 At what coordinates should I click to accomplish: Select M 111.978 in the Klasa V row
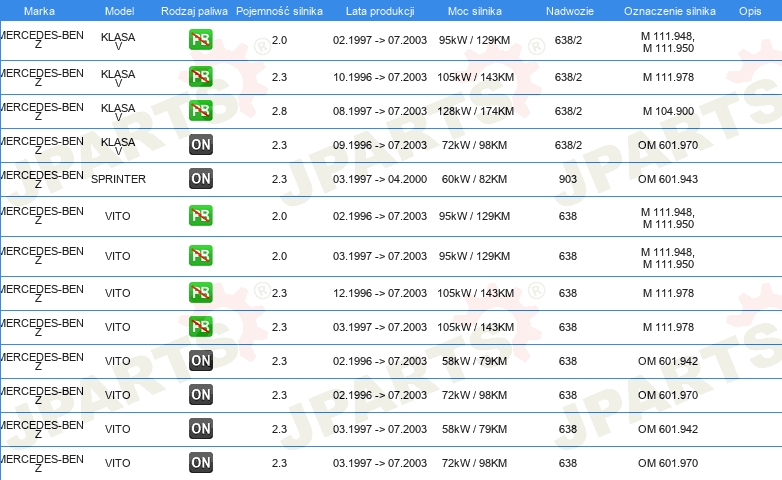coord(668,77)
